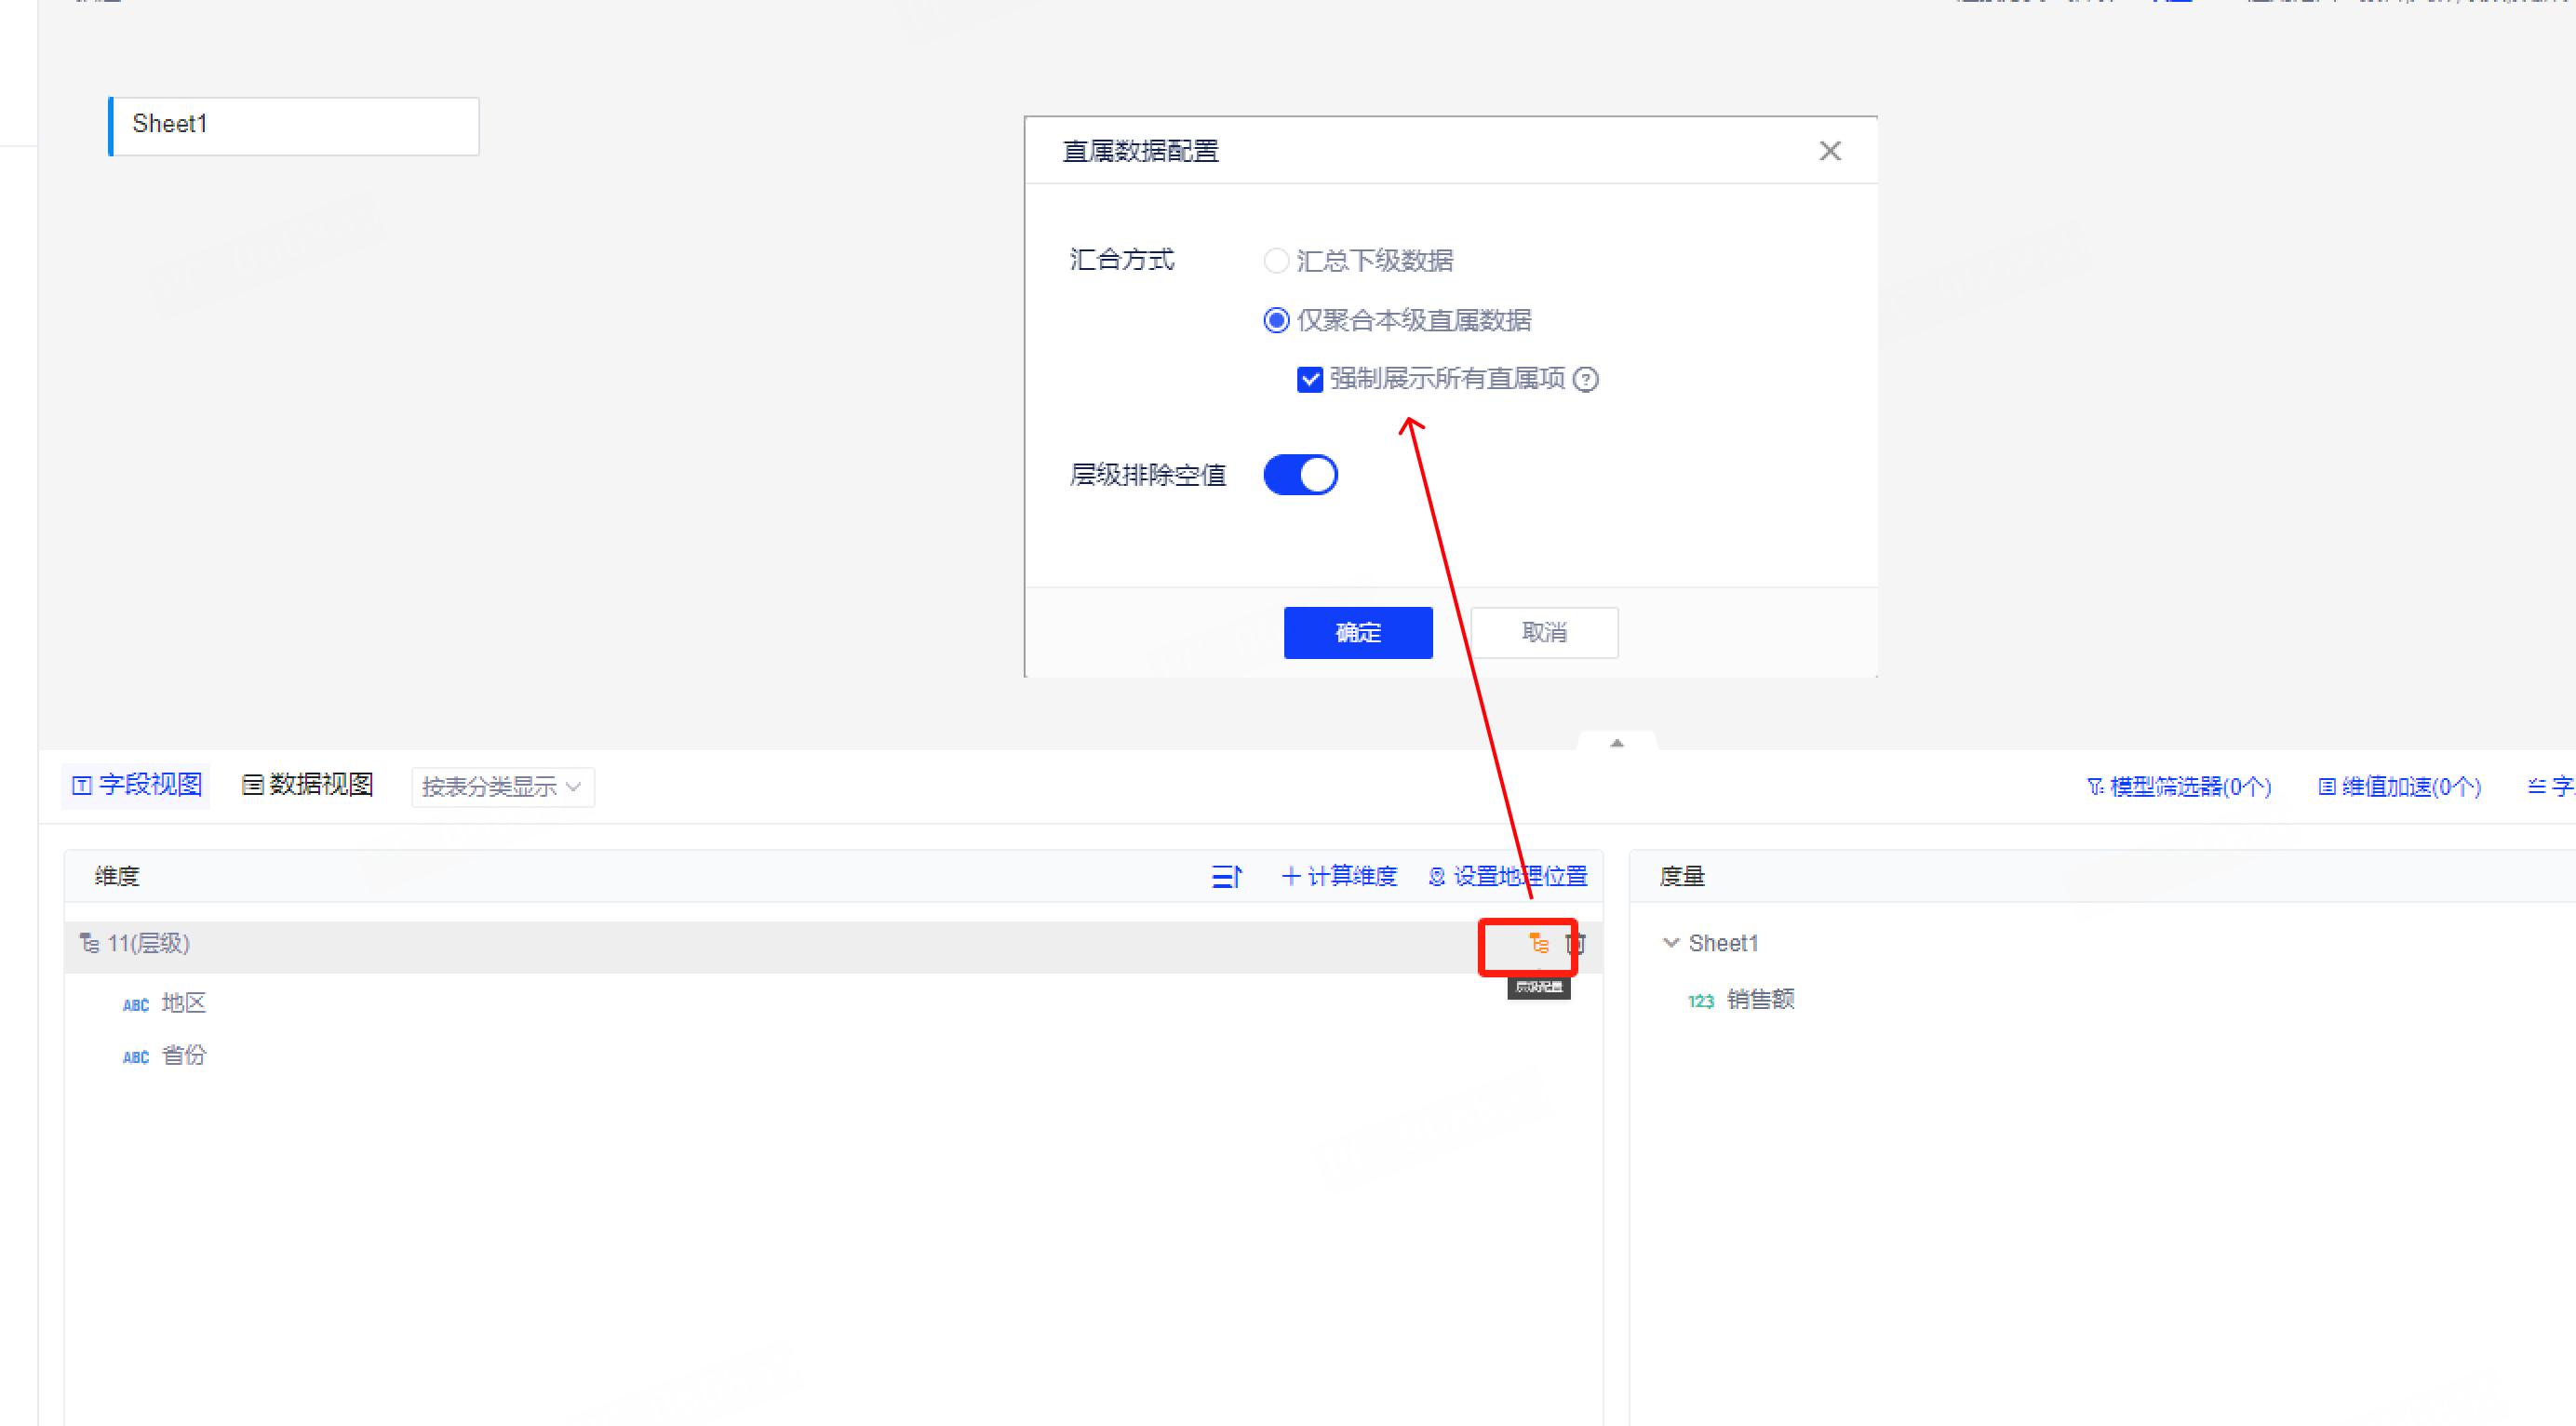
Task: Uncheck the 强制展示所有直属项 checkbox
Action: (x=1309, y=380)
